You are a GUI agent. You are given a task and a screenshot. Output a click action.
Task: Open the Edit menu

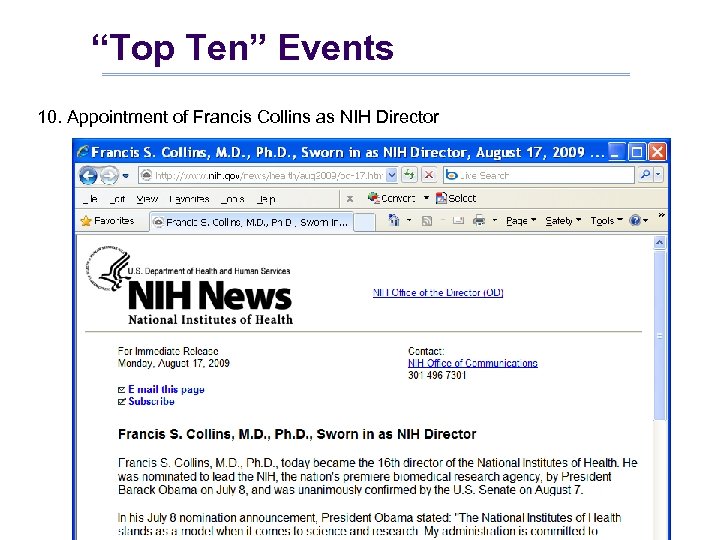118,199
